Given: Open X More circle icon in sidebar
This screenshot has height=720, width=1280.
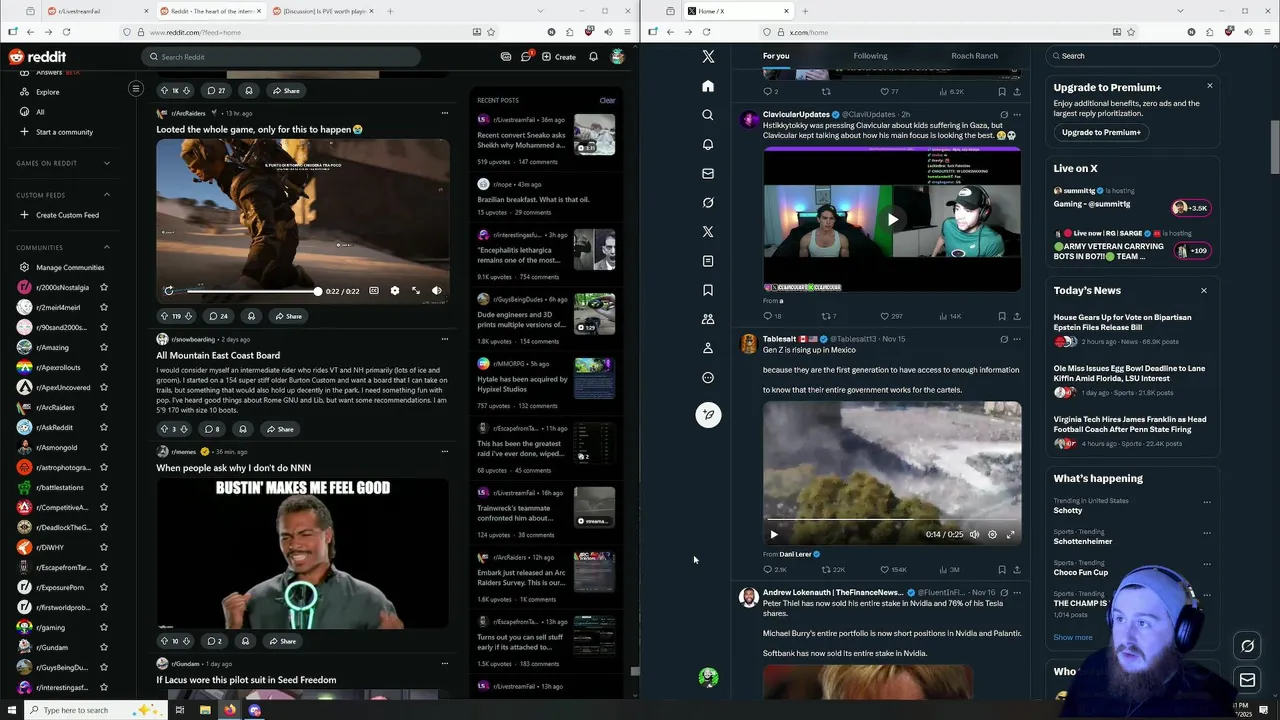Looking at the screenshot, I should coord(708,378).
